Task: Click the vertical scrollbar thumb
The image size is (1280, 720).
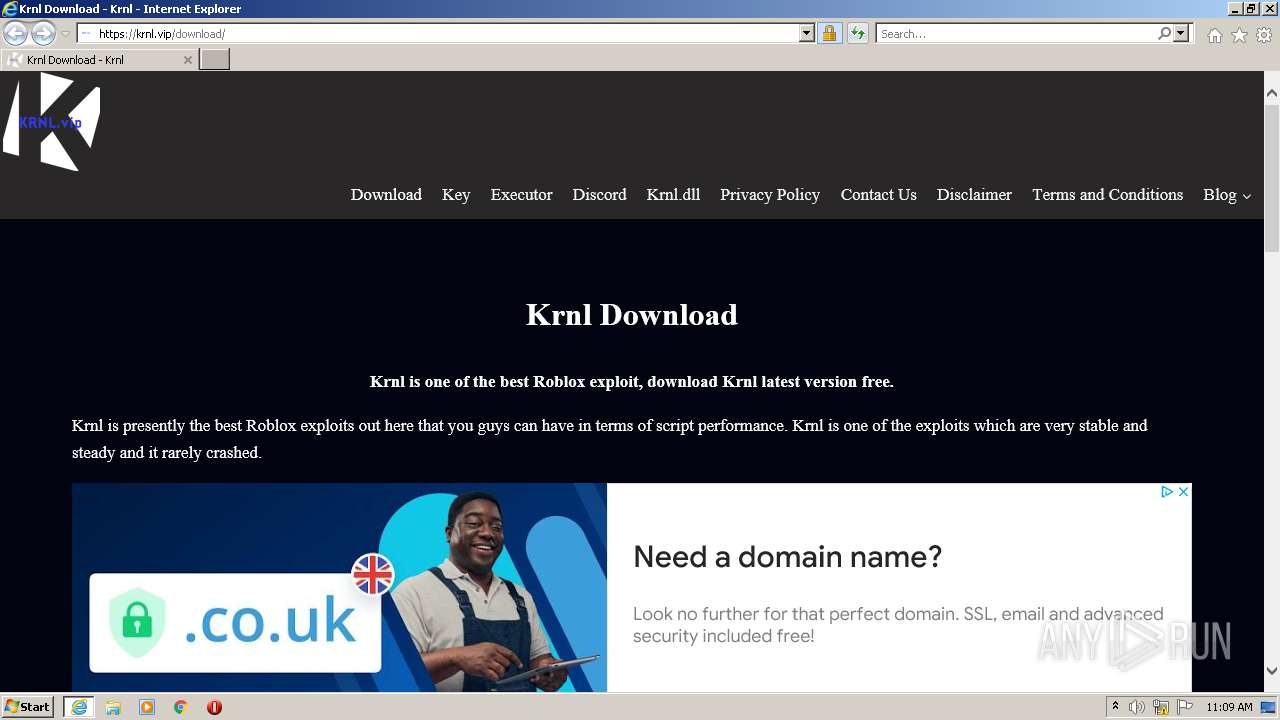Action: (1272, 177)
